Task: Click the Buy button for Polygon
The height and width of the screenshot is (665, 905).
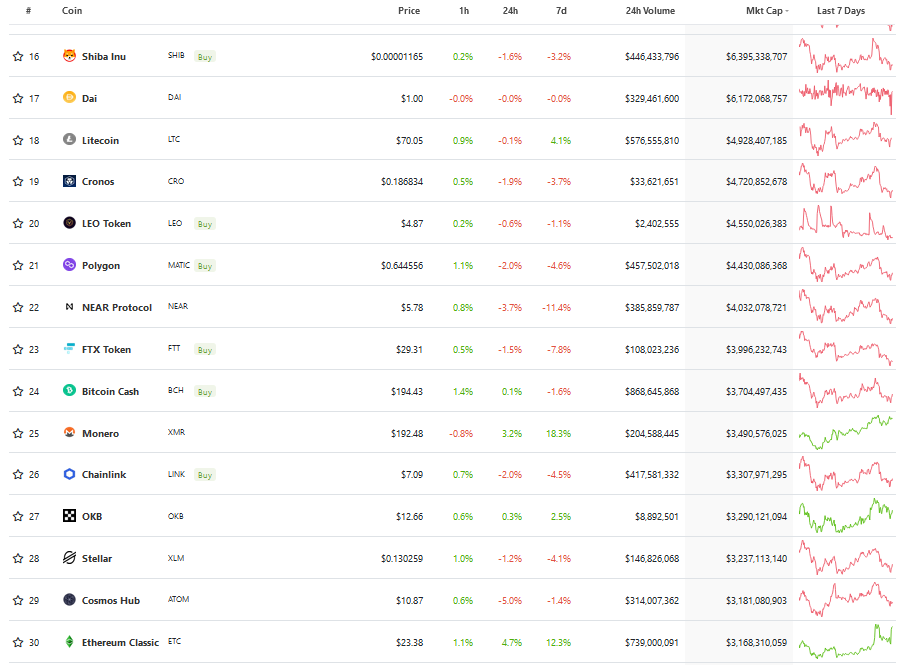Action: click(x=205, y=266)
